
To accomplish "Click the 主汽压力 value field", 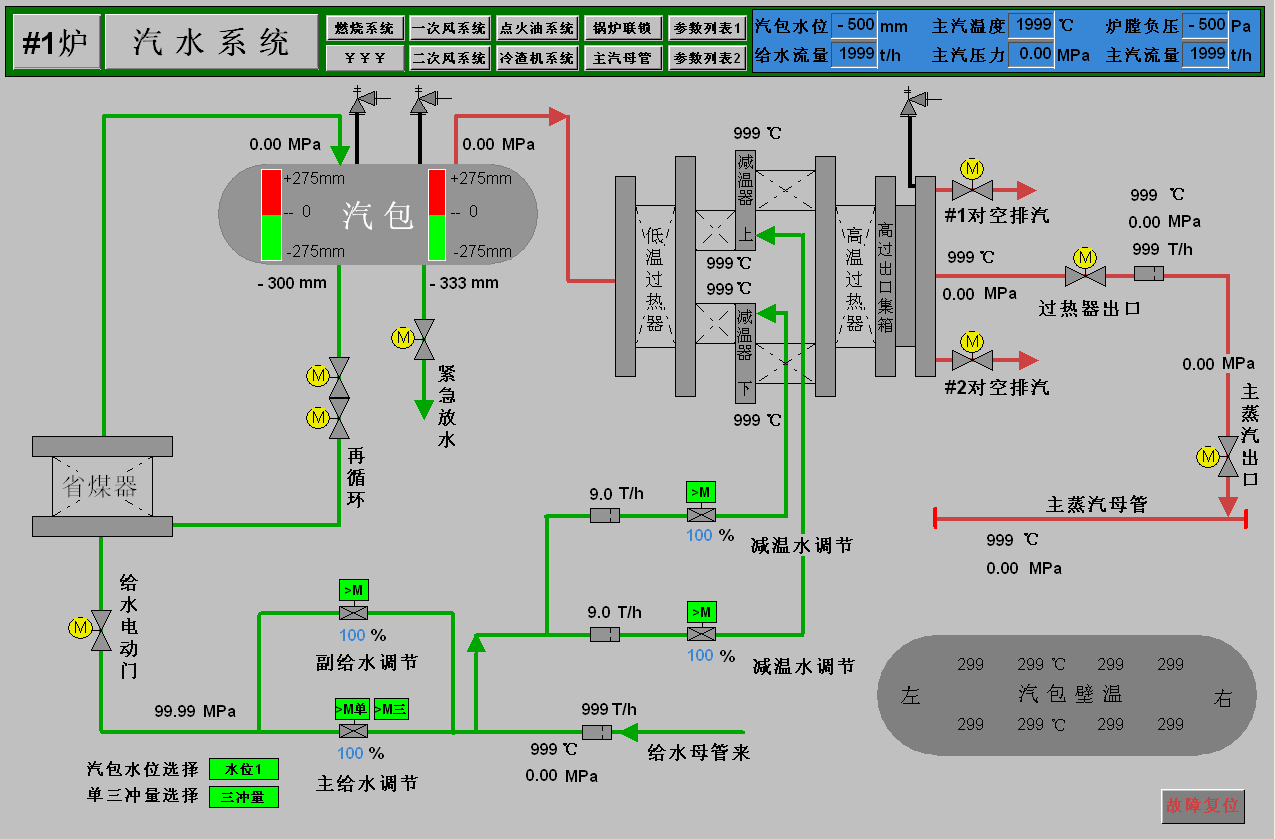I will tap(1030, 54).
